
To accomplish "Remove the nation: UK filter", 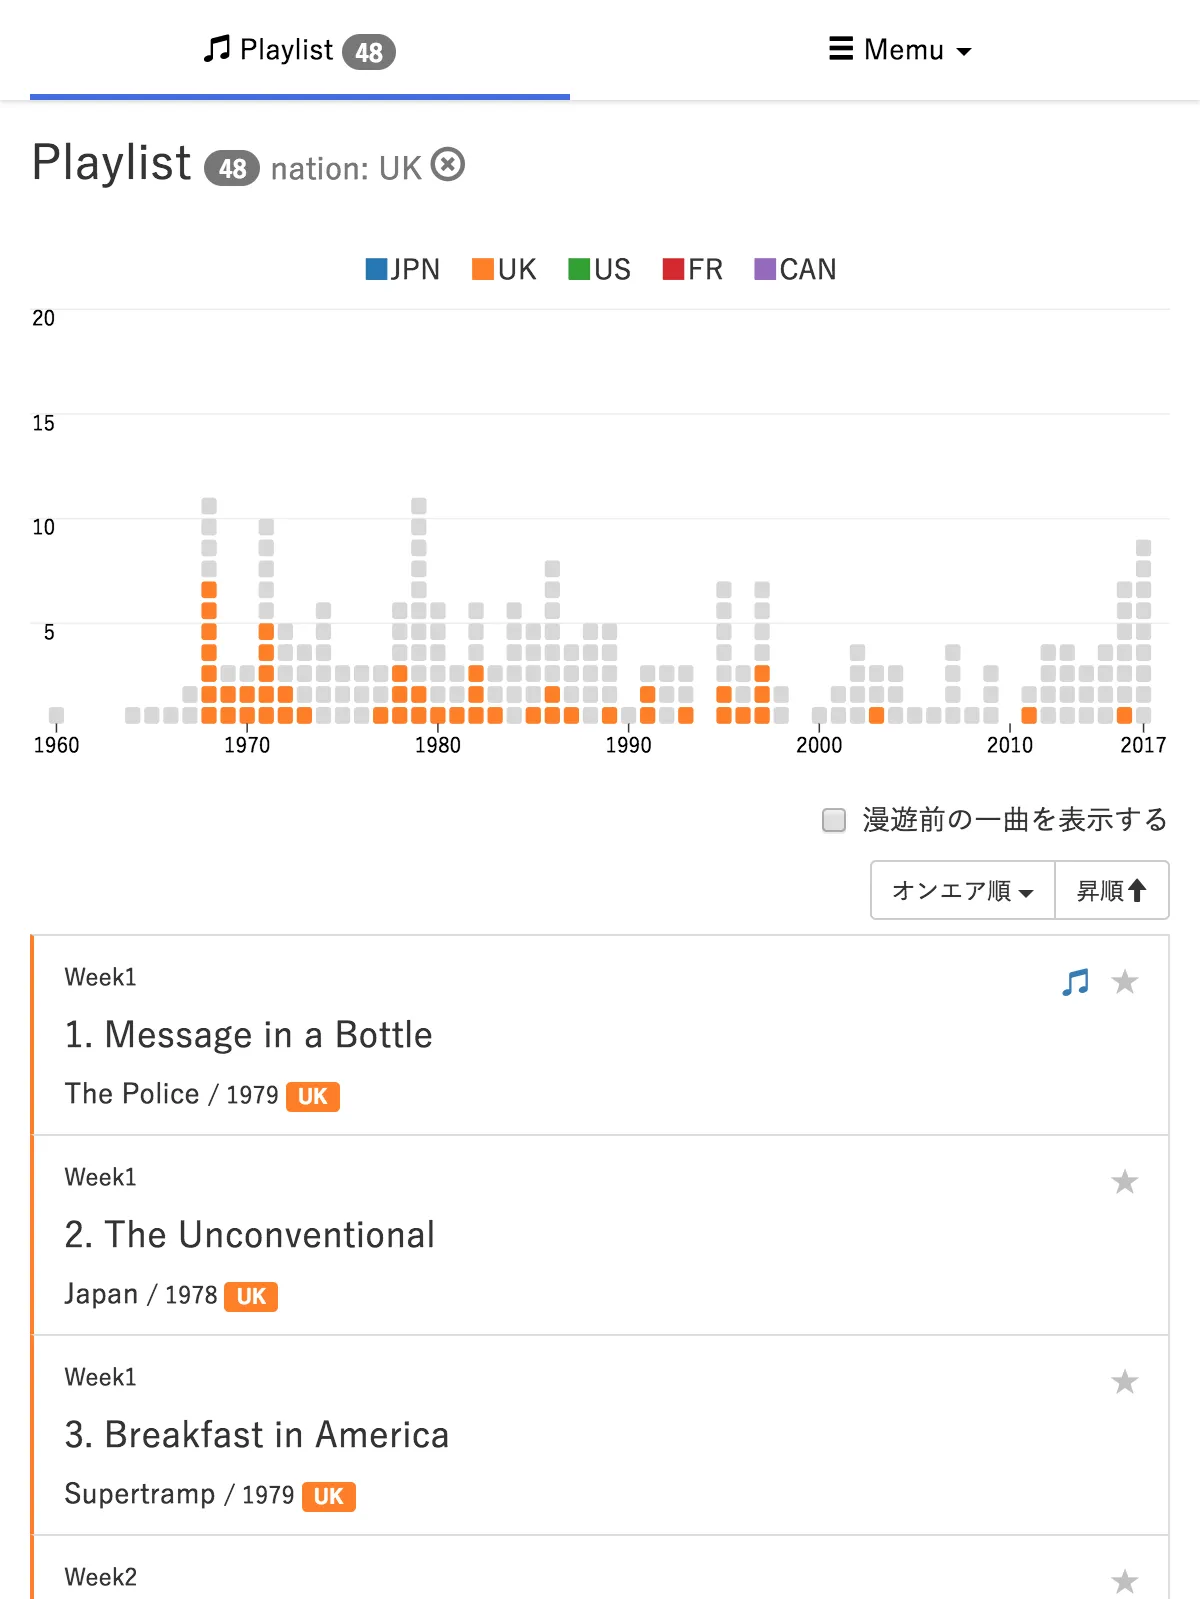I will (448, 165).
